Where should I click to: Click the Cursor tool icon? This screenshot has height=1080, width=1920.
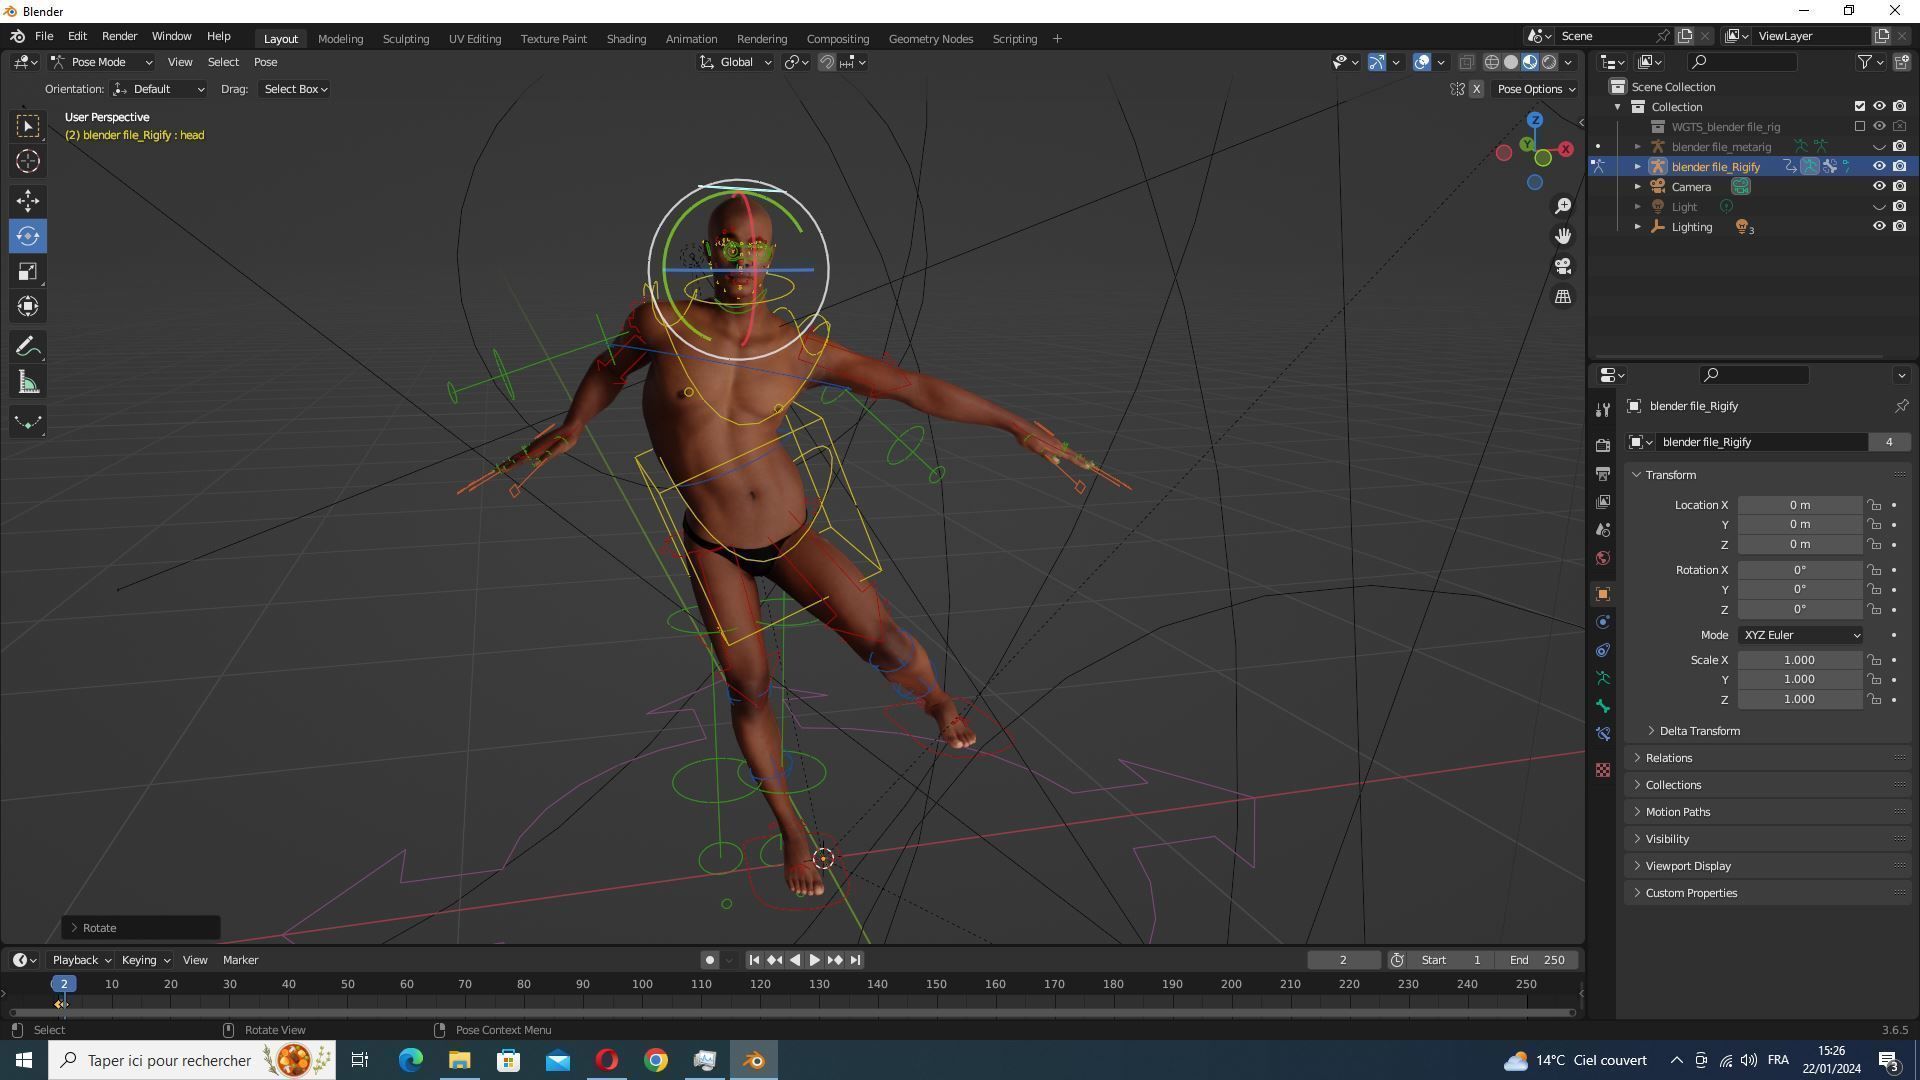[x=28, y=162]
